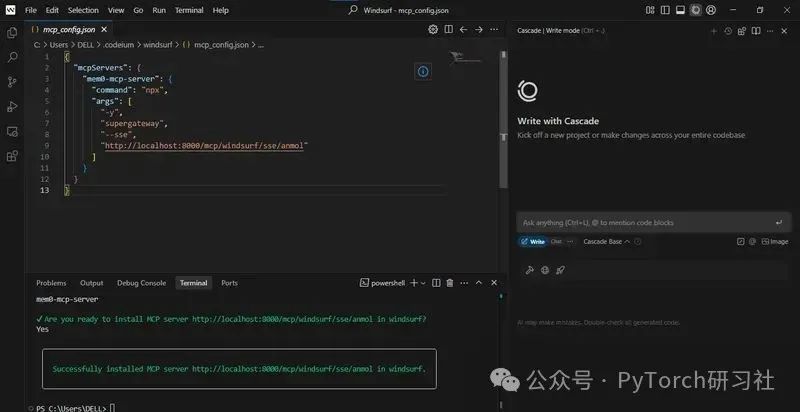Maximize the terminal panel with chevron up
The image size is (800, 412).
point(479,283)
